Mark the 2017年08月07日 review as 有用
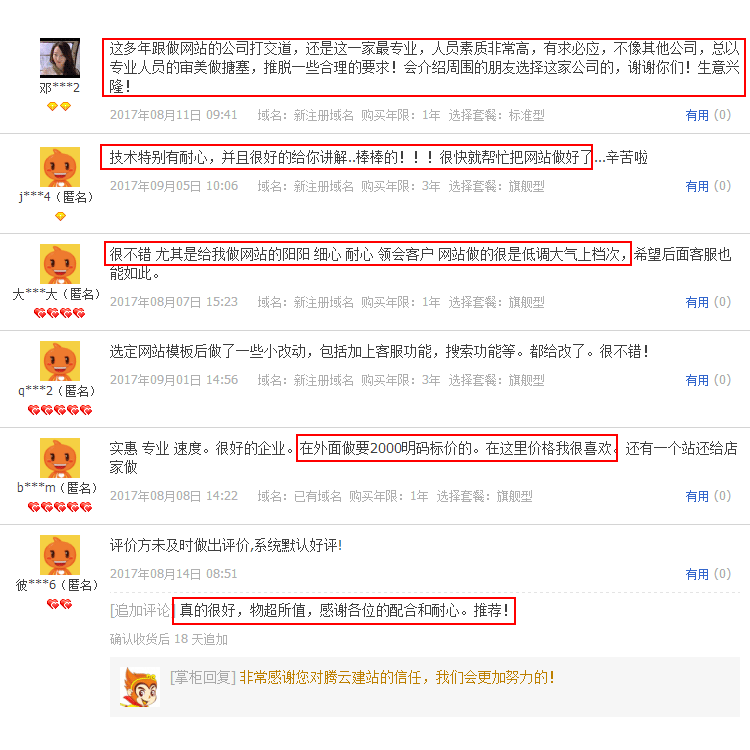 (x=696, y=302)
